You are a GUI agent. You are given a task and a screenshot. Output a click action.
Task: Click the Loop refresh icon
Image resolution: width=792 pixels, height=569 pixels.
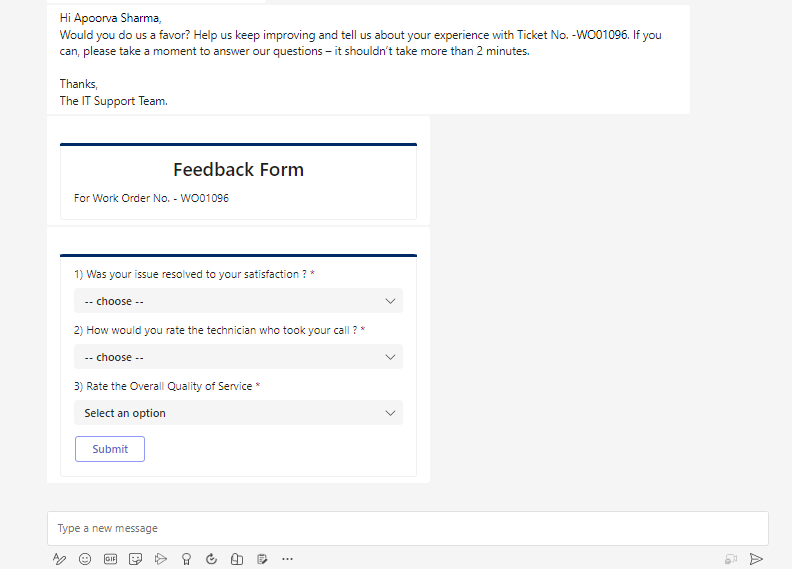211,559
